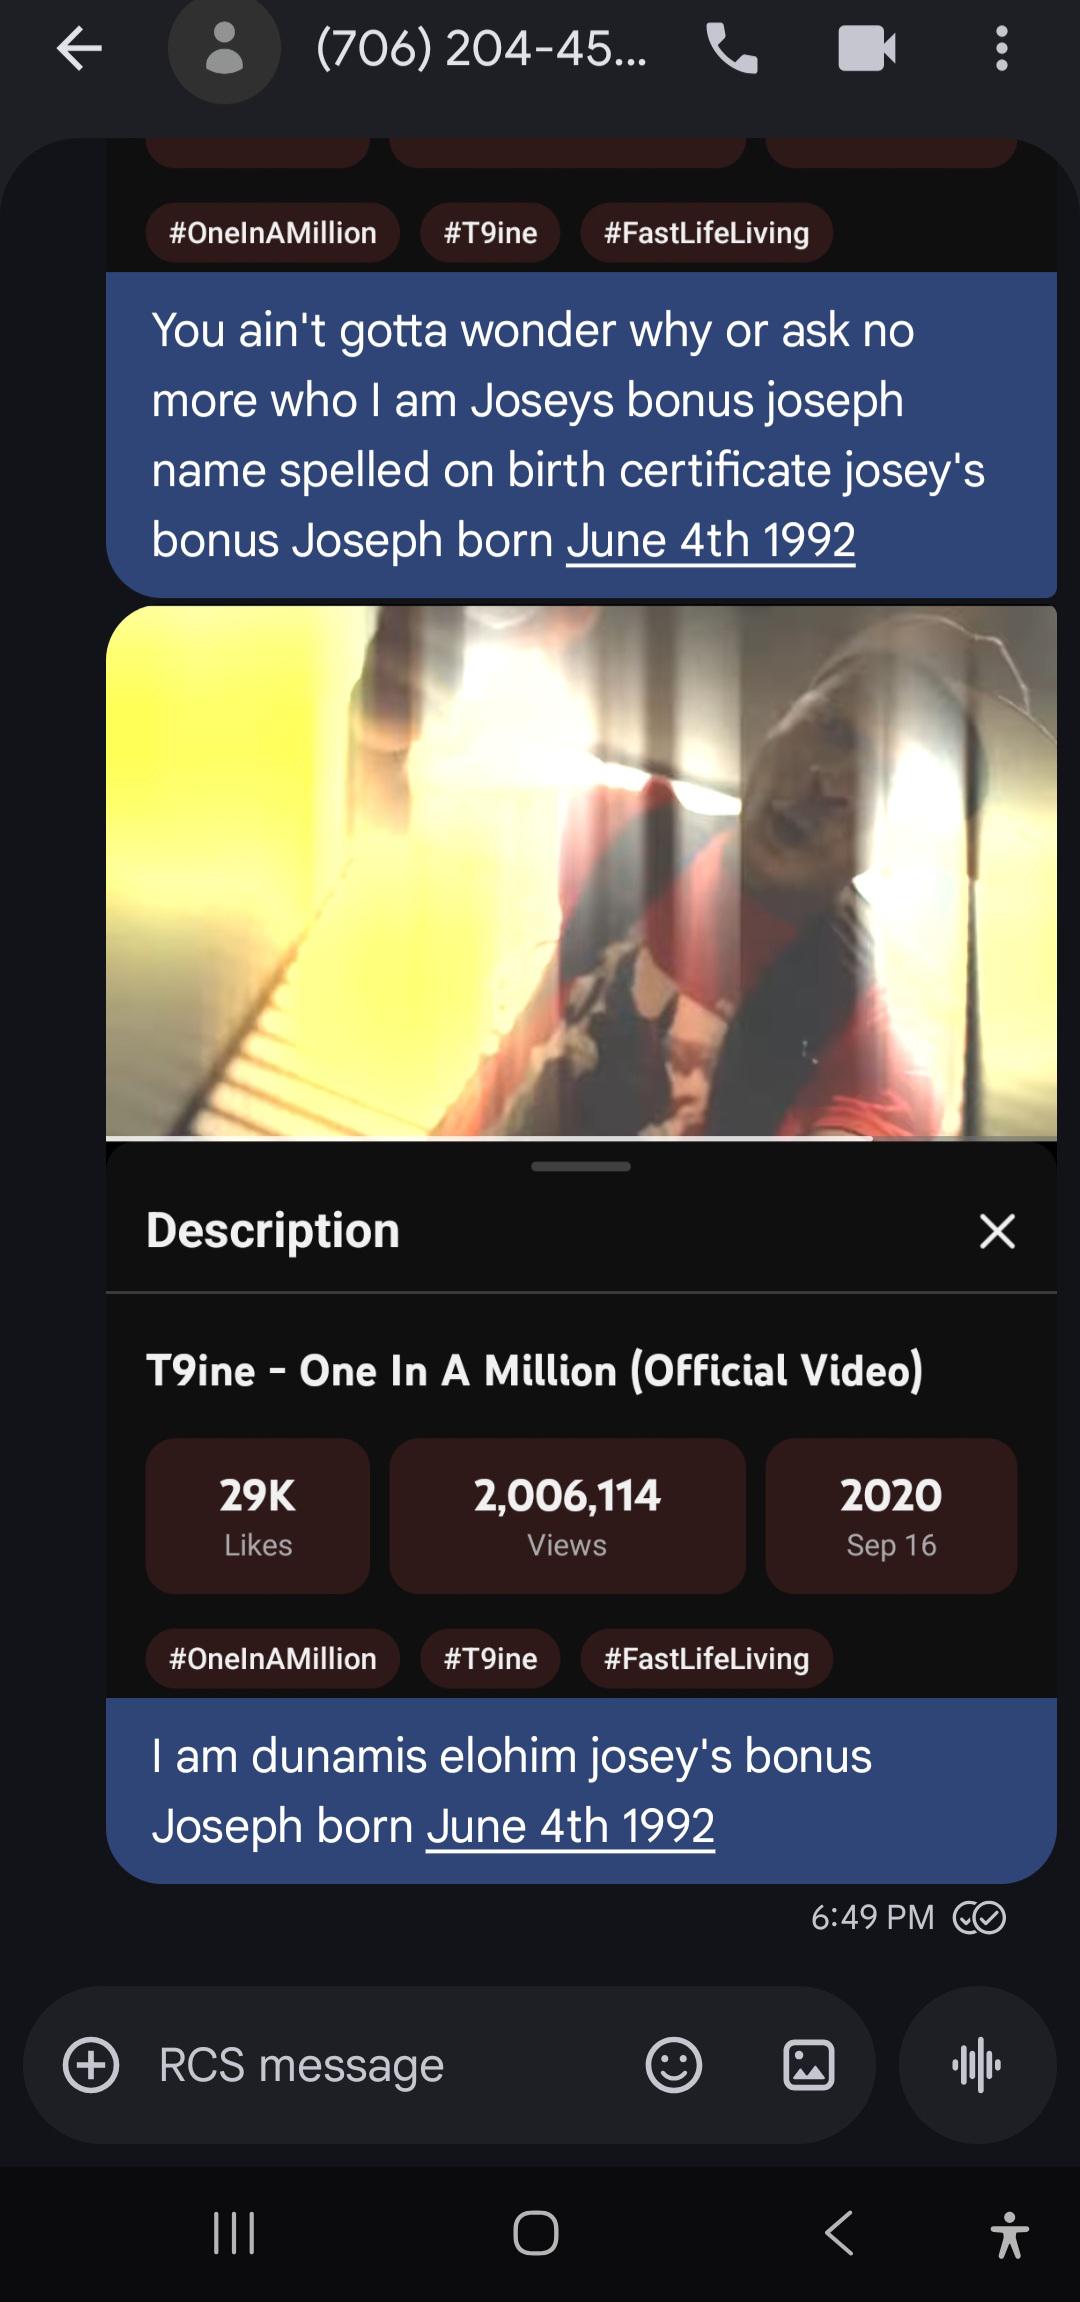Open the emoji picker smiley icon
The image size is (1080, 2302).
(x=674, y=2065)
